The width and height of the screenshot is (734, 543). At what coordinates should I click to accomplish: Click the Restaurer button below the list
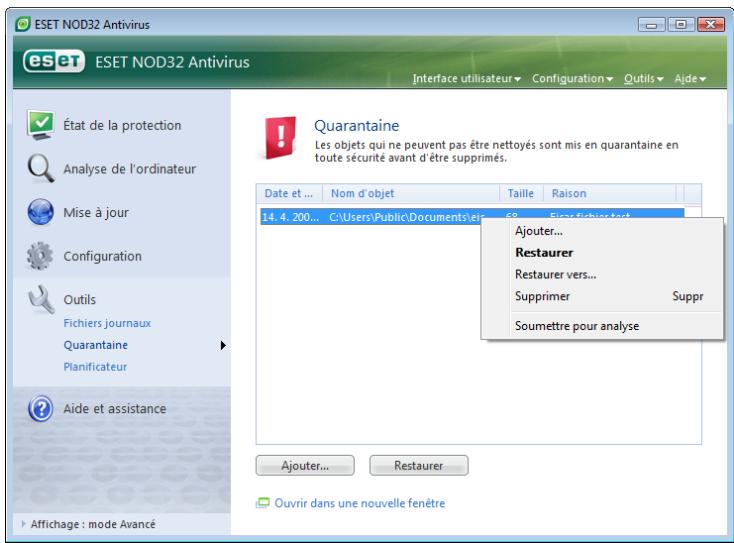coord(418,466)
